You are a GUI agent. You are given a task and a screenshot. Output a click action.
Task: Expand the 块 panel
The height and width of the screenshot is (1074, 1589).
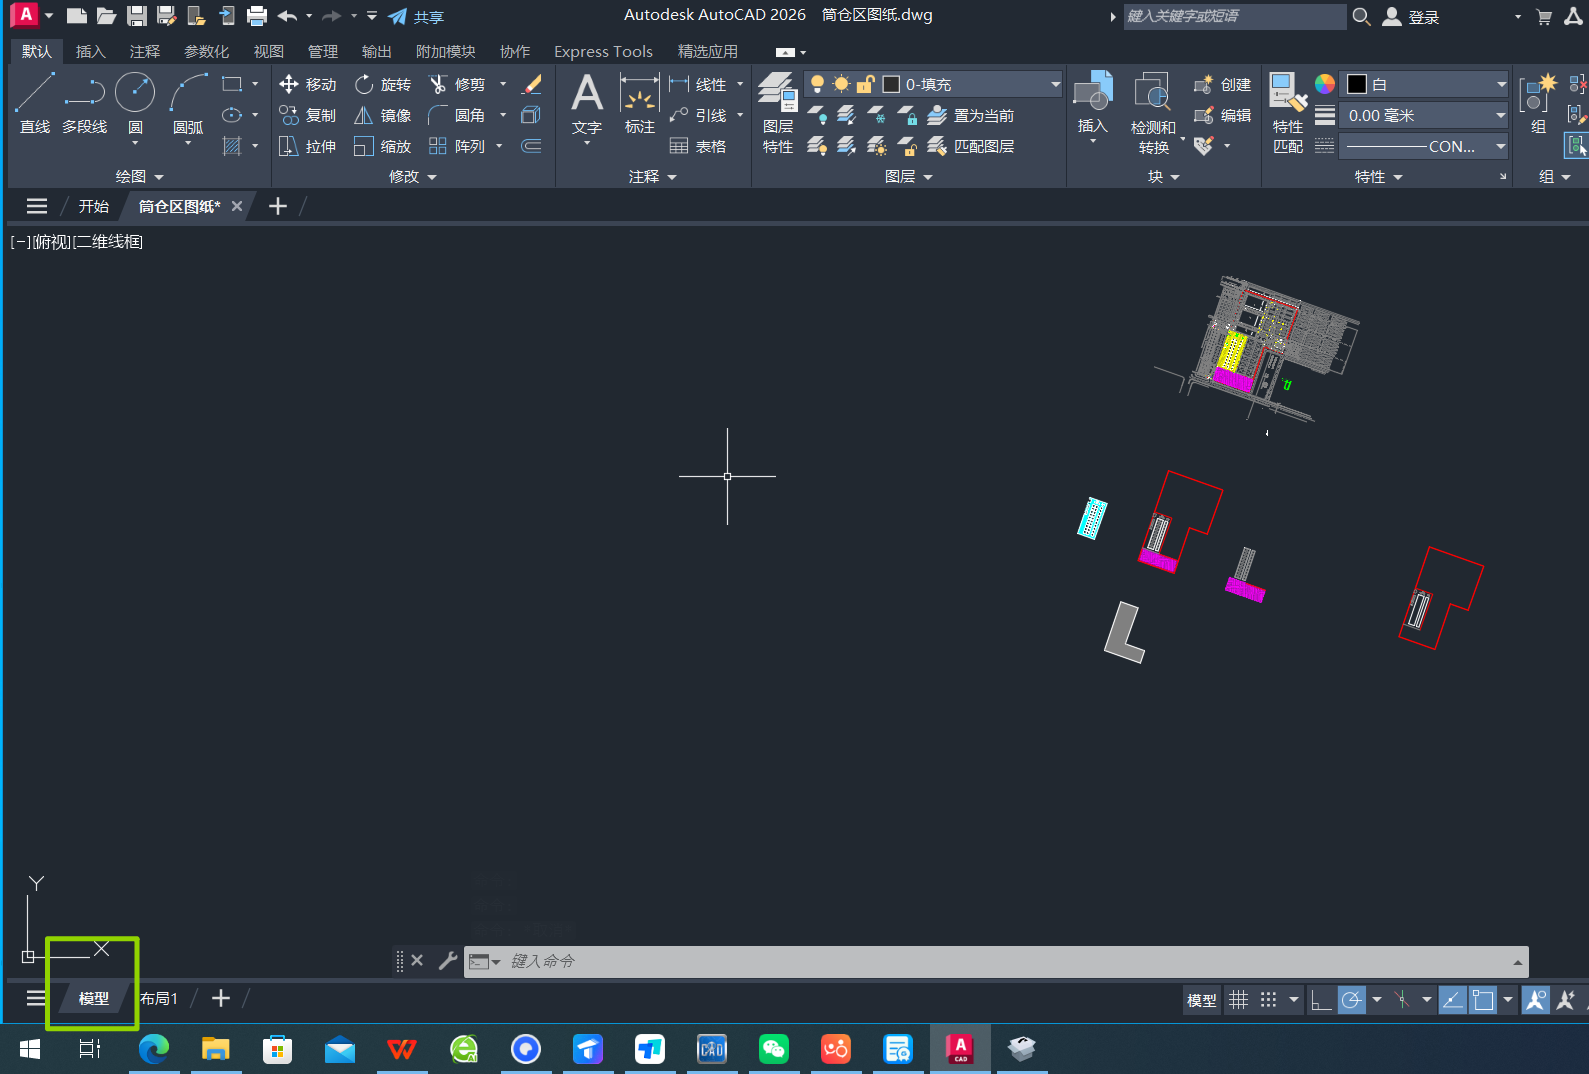(1164, 176)
